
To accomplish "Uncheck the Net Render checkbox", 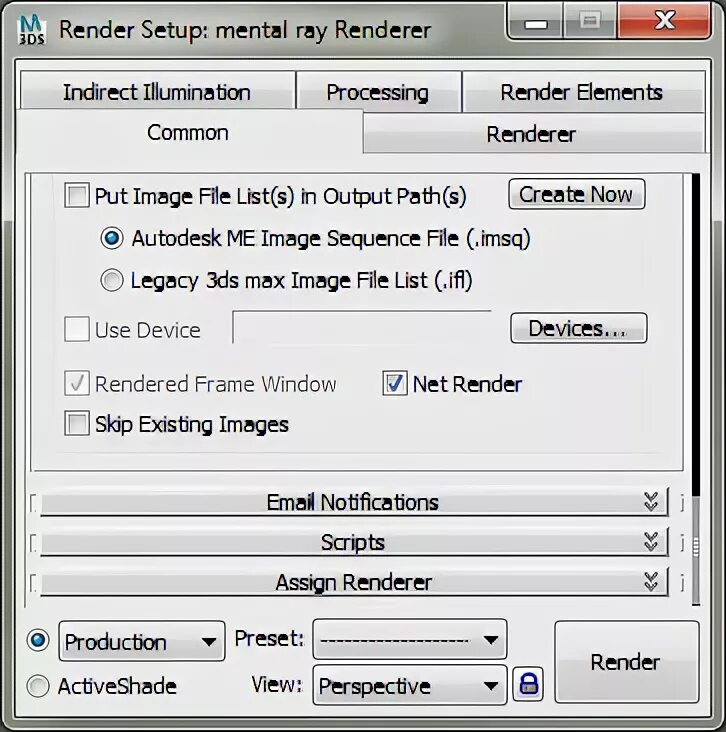I will point(395,383).
